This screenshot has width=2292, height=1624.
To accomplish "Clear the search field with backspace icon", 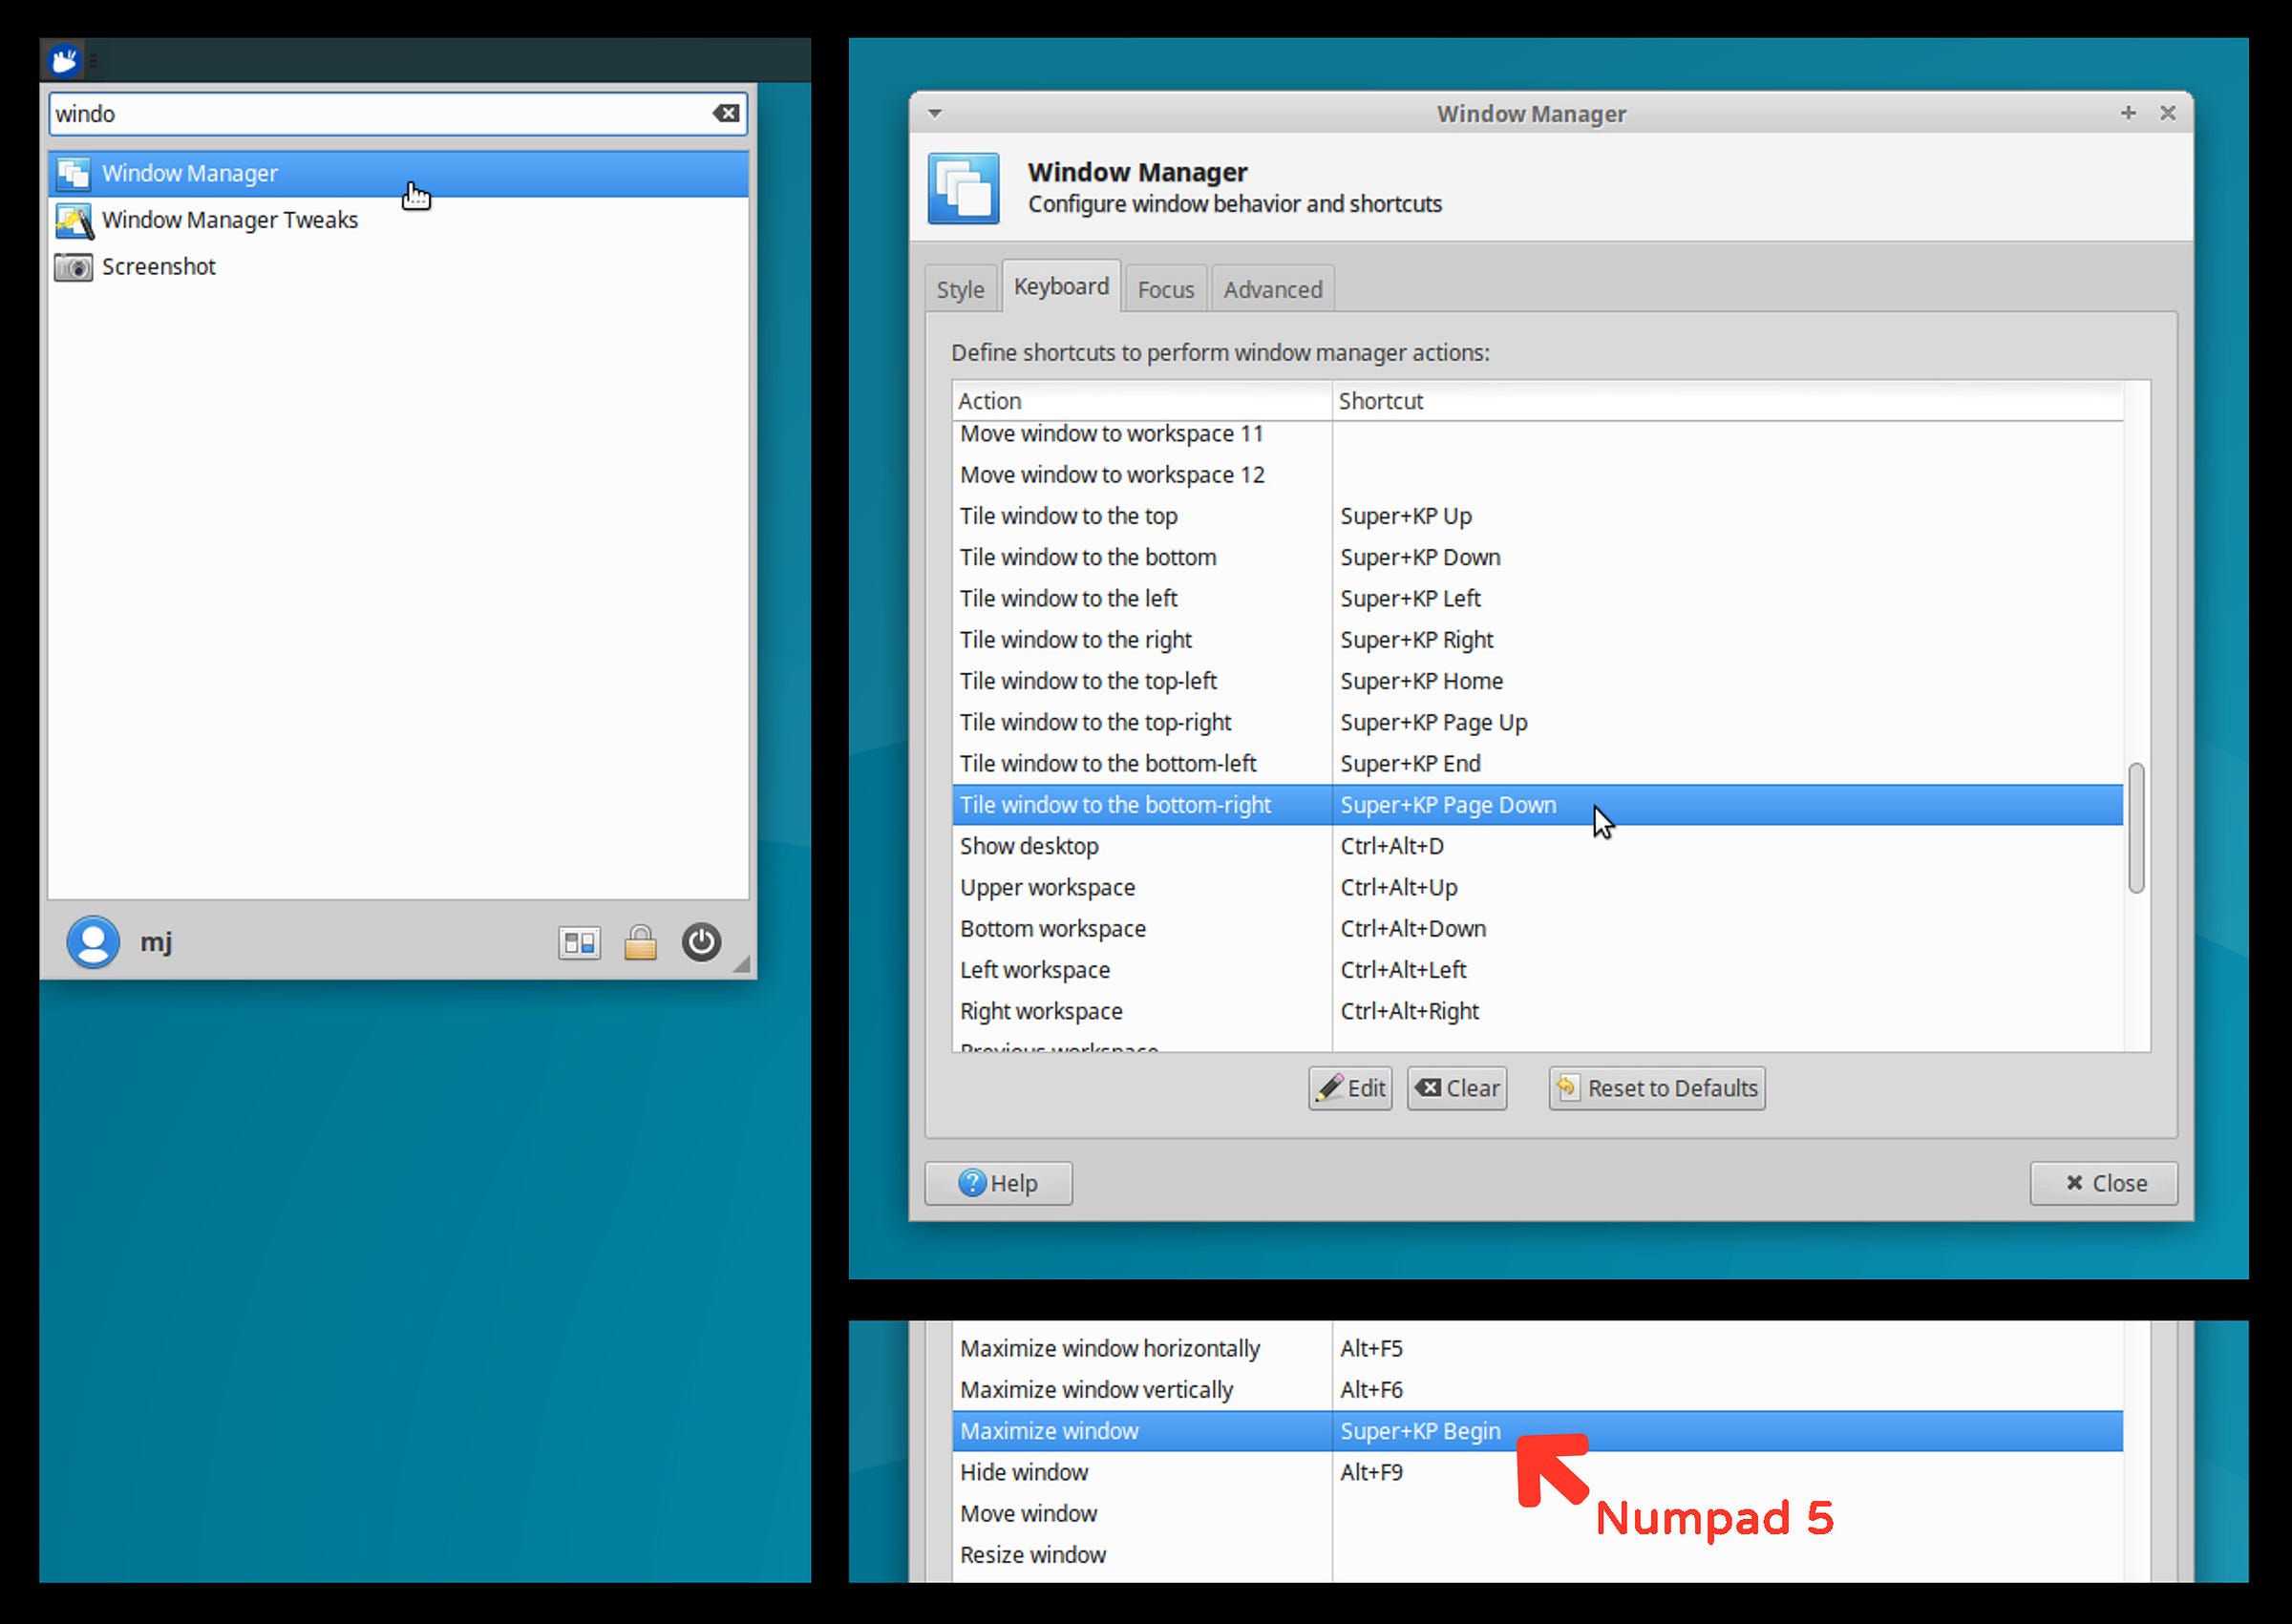I will [x=726, y=114].
